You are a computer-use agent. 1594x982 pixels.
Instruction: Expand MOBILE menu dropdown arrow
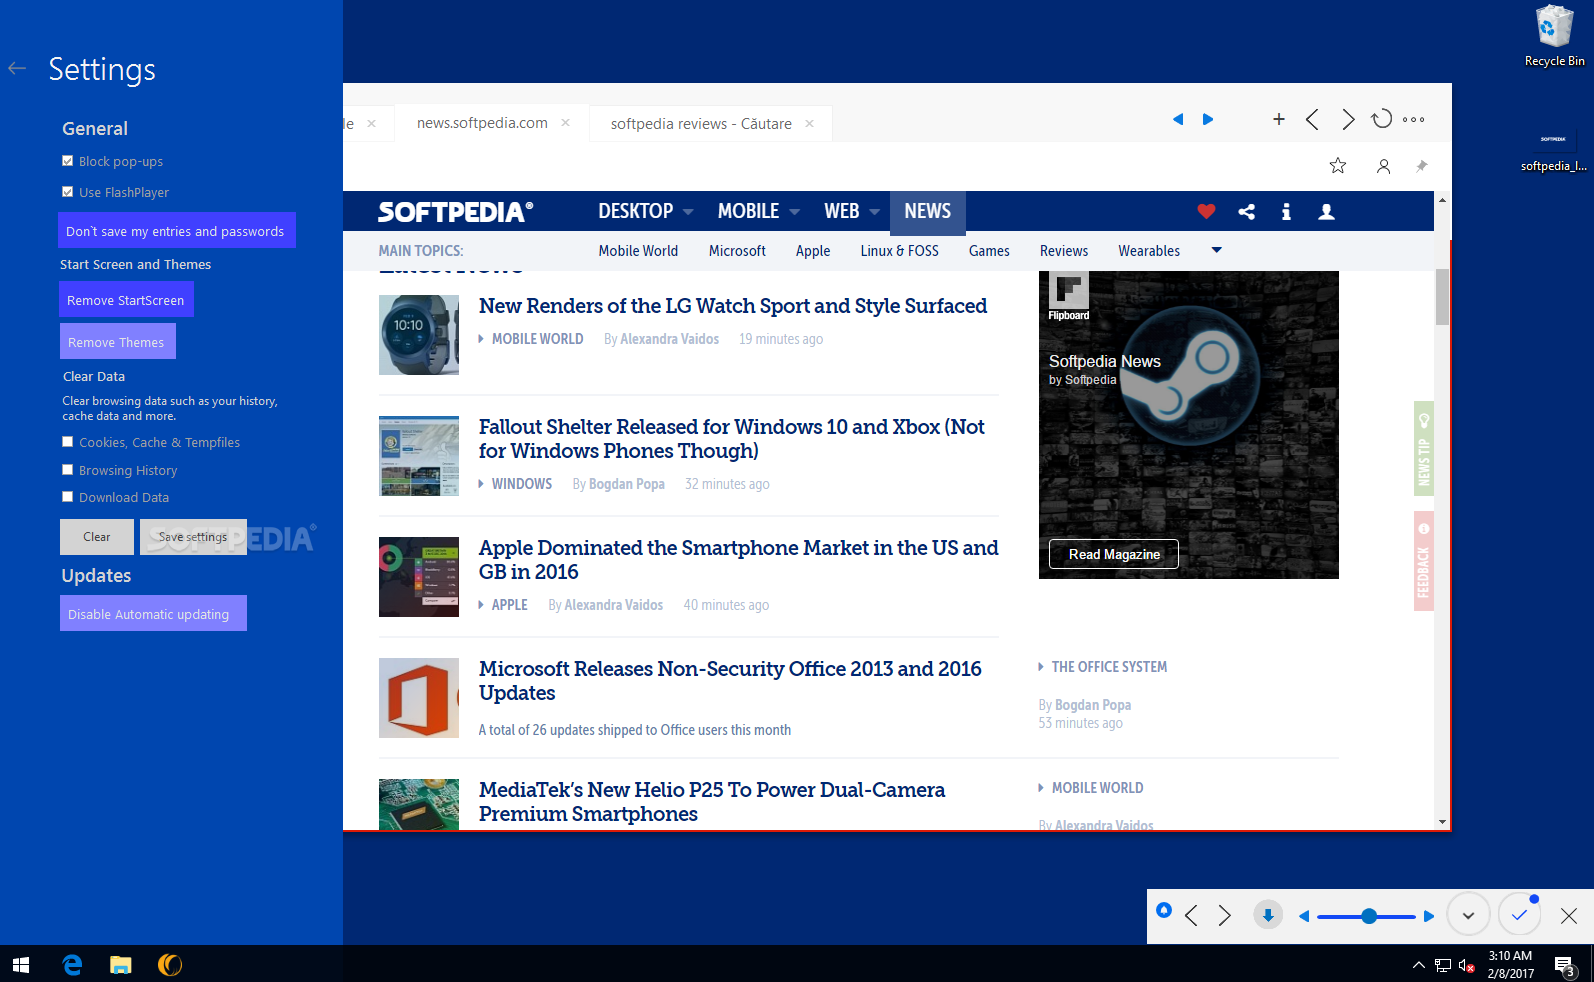tap(794, 212)
